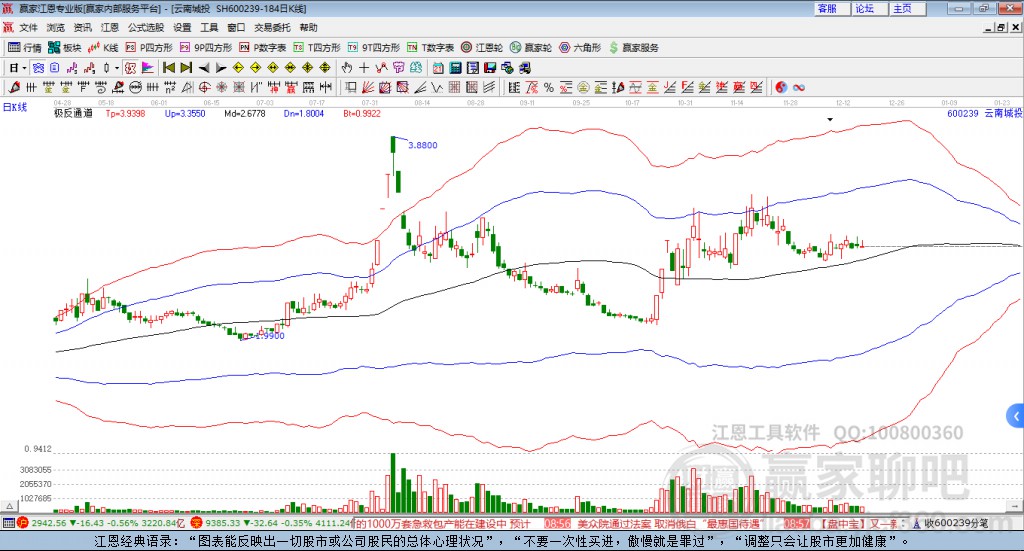
Task: Click the Shenzhen index 9385.33 status entry
Action: (x=272, y=523)
